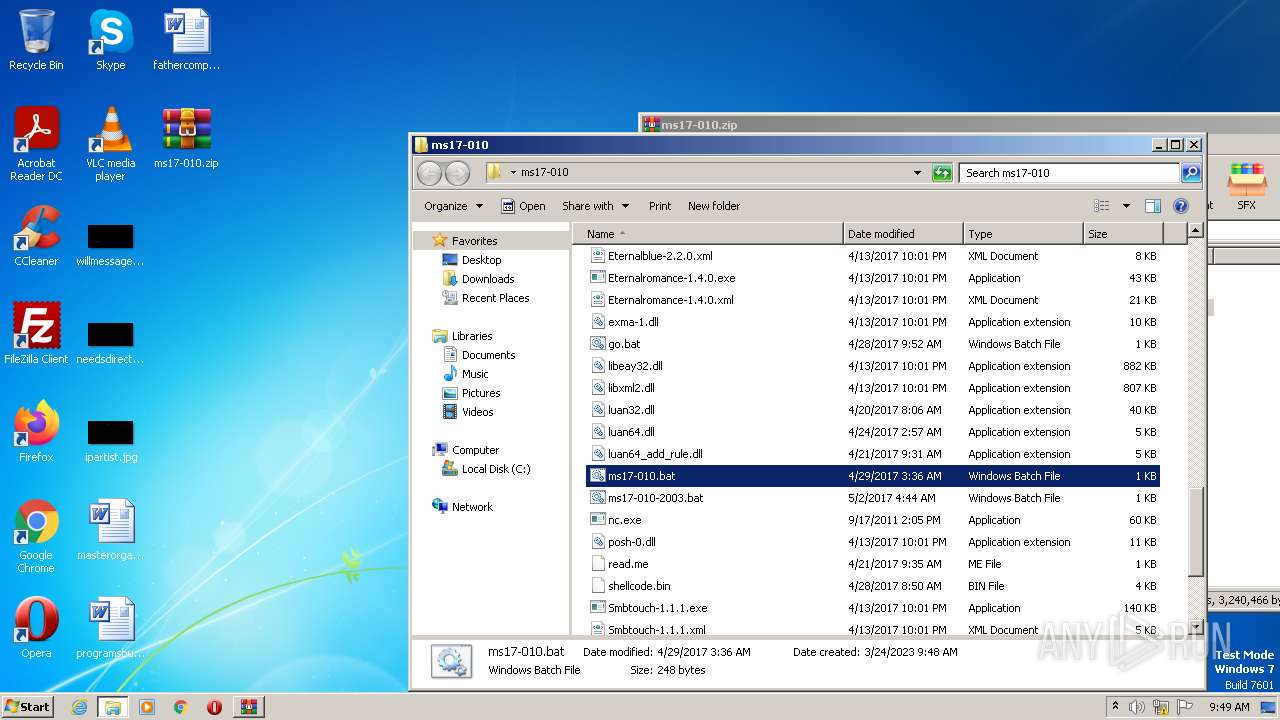Viewport: 1280px width, 720px height.
Task: Sort by the Date modified column
Action: pos(904,234)
